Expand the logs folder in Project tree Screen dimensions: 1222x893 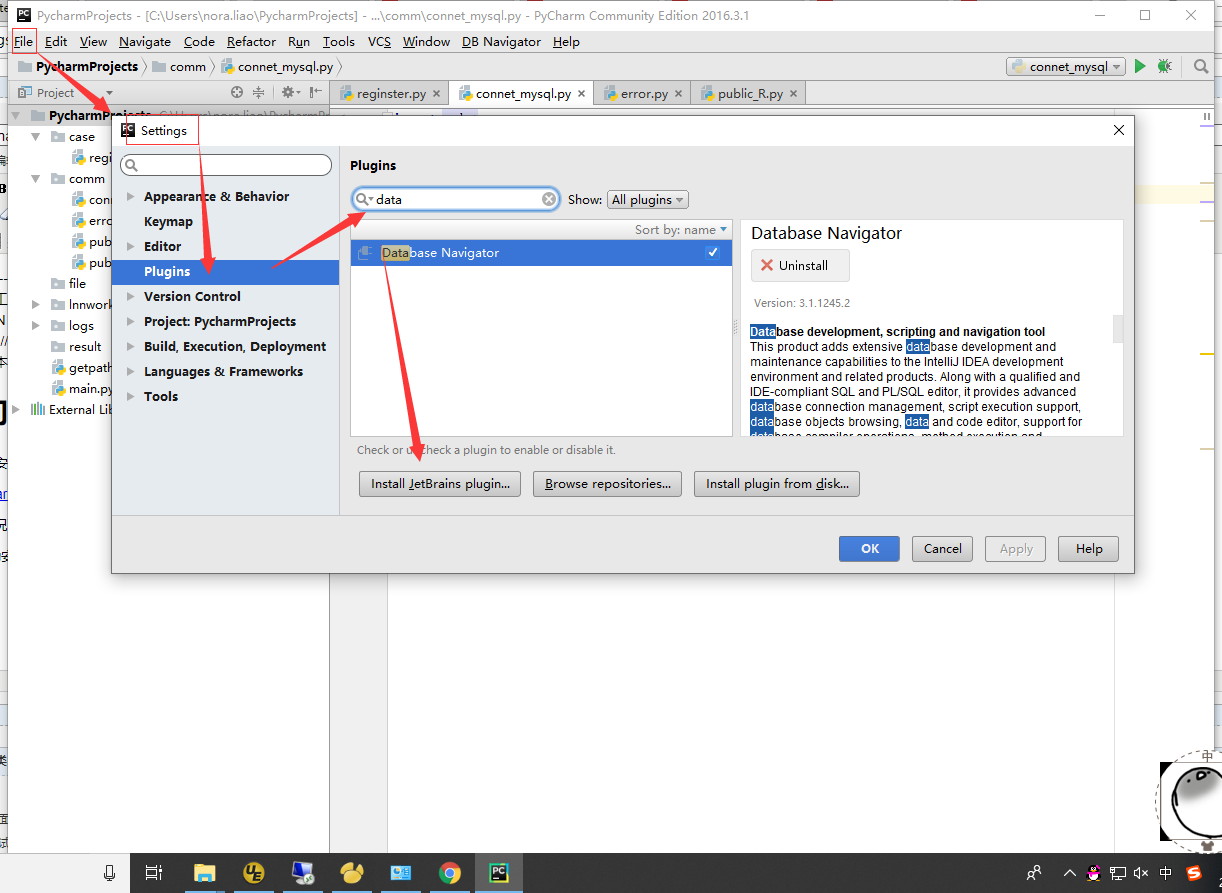click(35, 325)
